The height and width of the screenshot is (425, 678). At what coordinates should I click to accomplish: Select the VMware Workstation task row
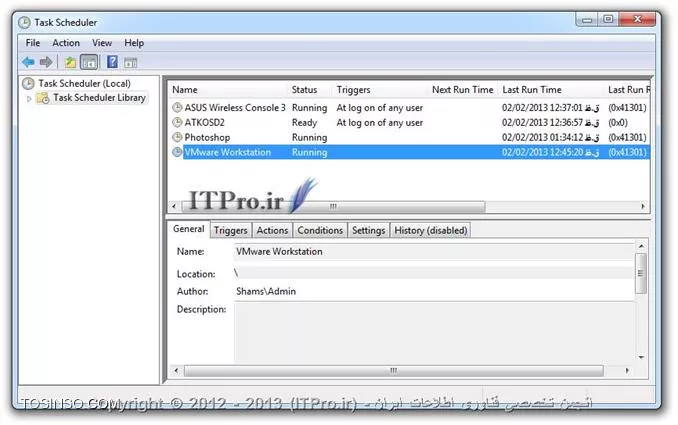[x=409, y=152]
